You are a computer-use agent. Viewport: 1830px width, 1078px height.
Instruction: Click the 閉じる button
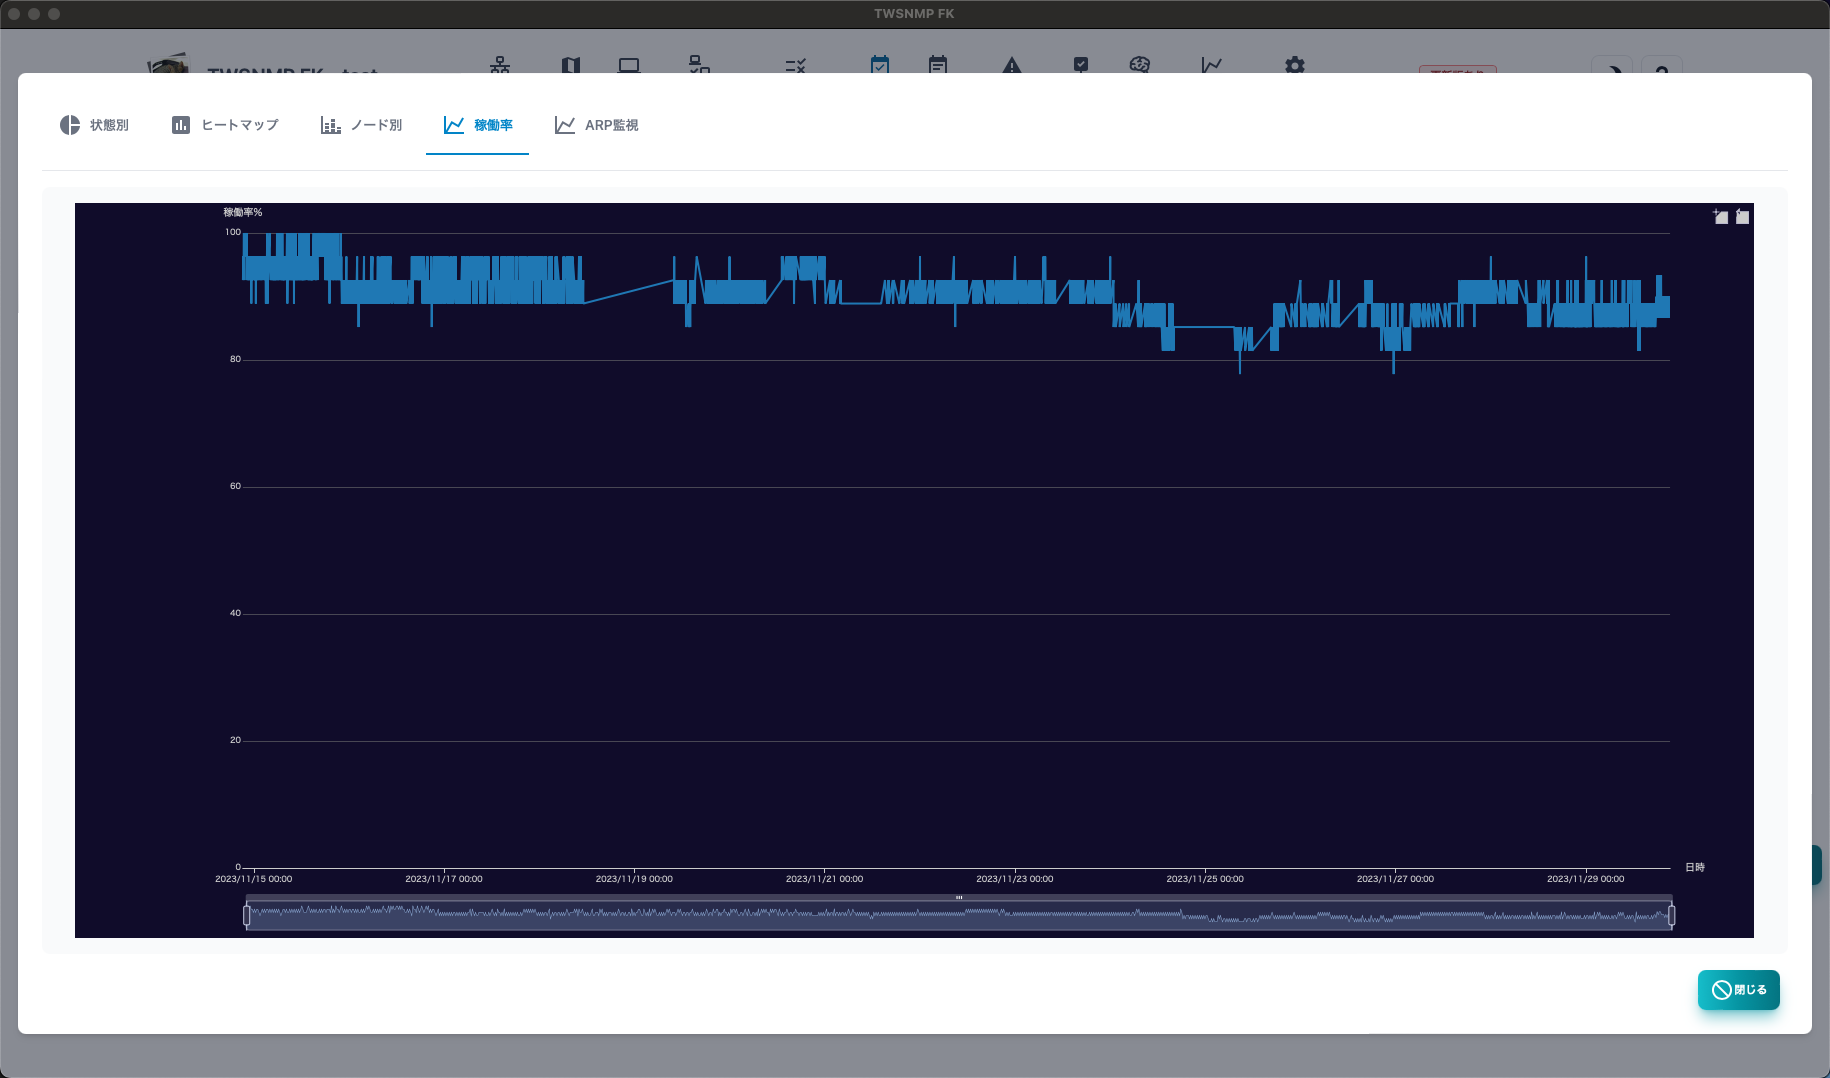click(1739, 990)
